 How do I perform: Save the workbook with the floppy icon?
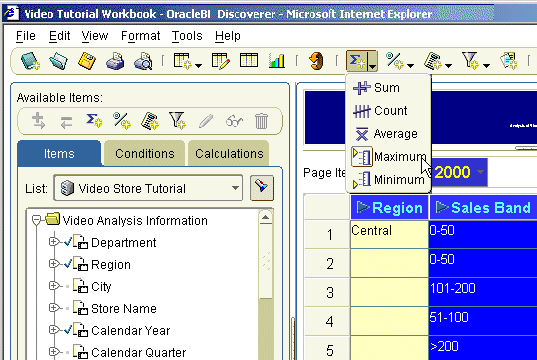87,61
